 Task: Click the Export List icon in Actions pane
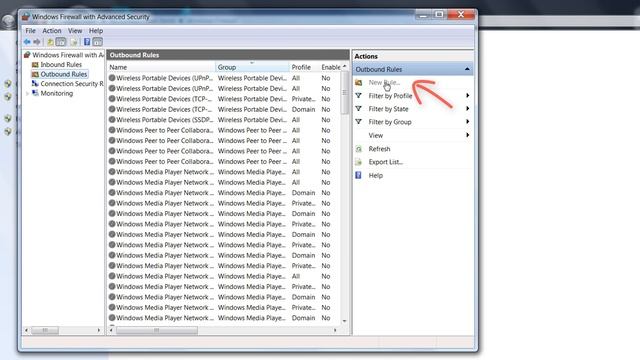coord(358,162)
